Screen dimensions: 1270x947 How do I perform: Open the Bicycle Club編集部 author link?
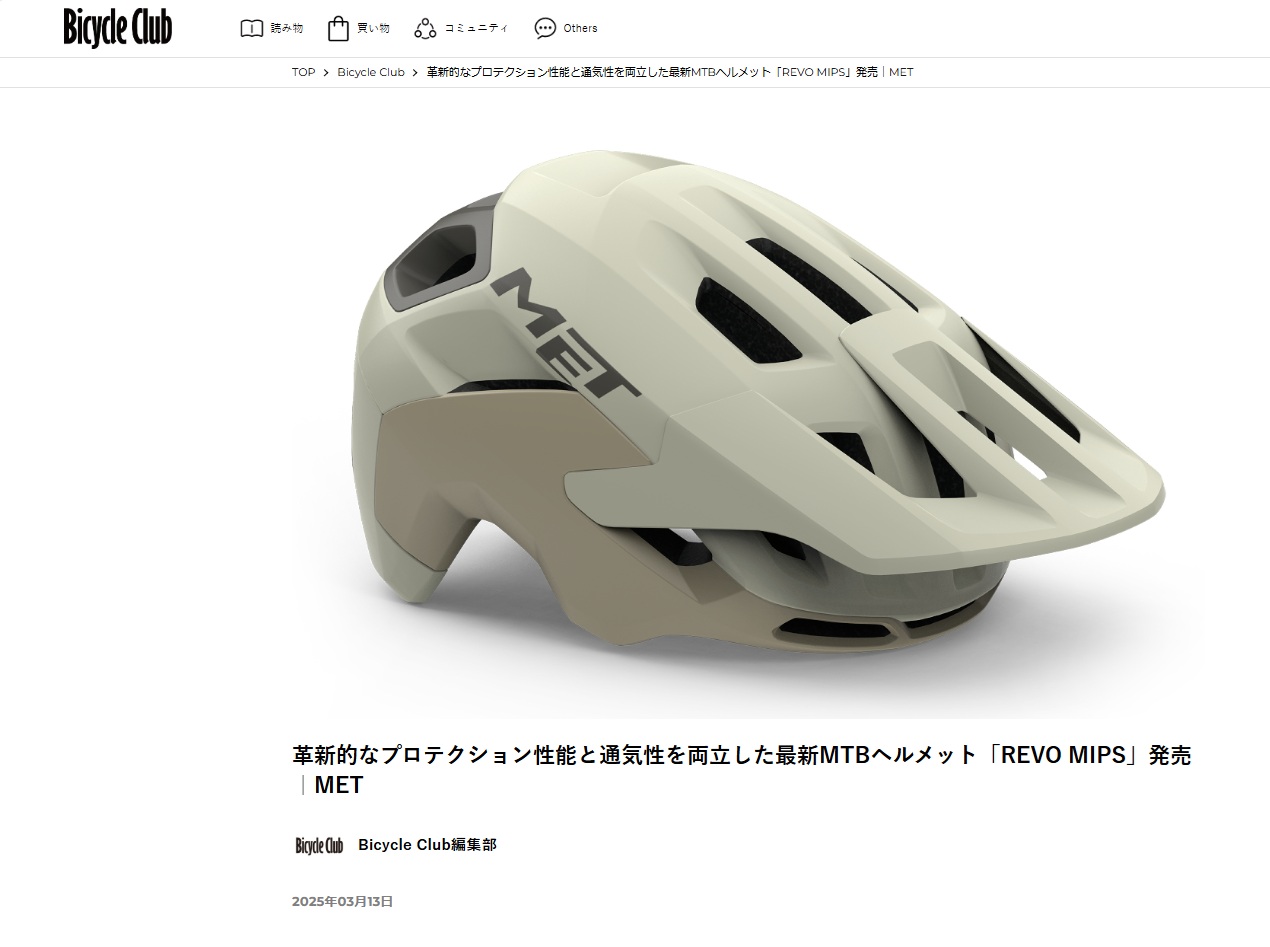427,845
